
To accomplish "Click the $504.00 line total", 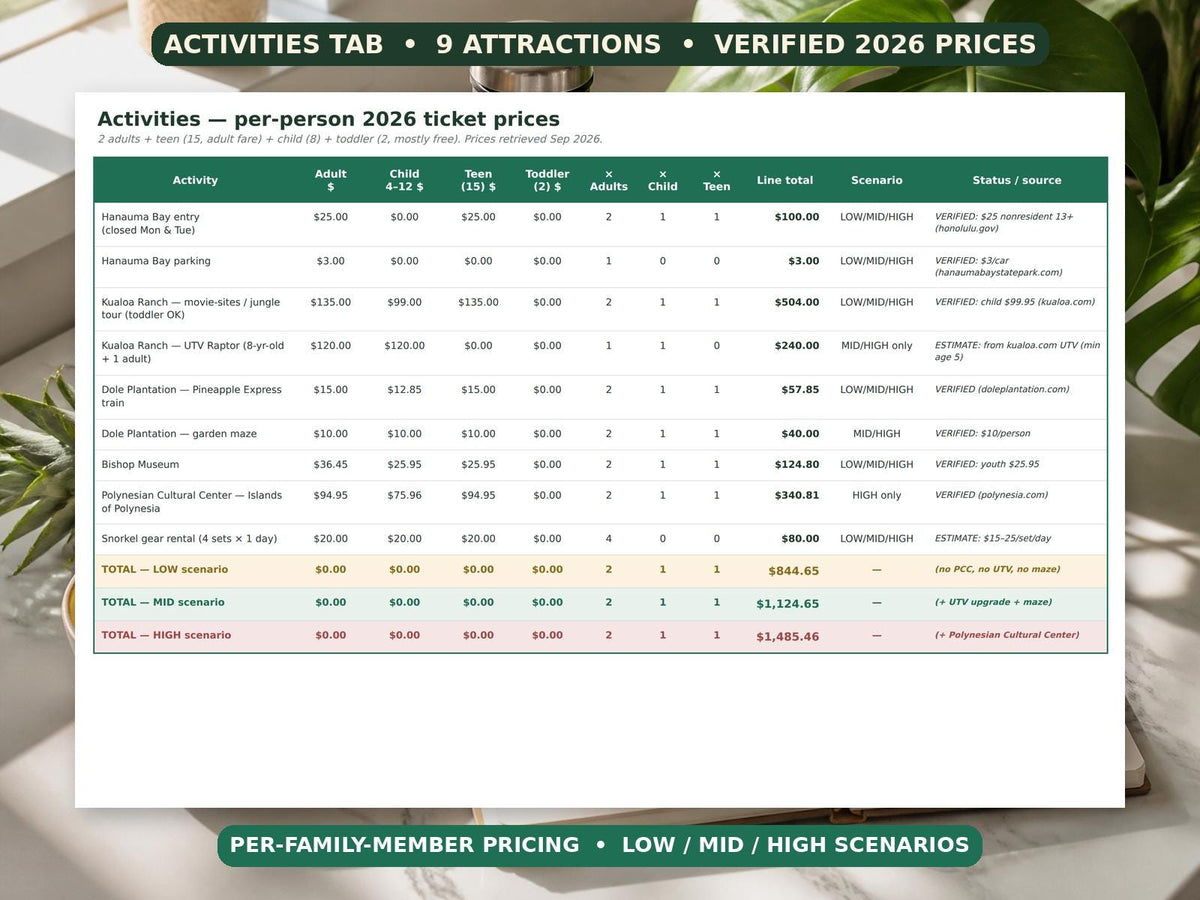I will point(797,302).
